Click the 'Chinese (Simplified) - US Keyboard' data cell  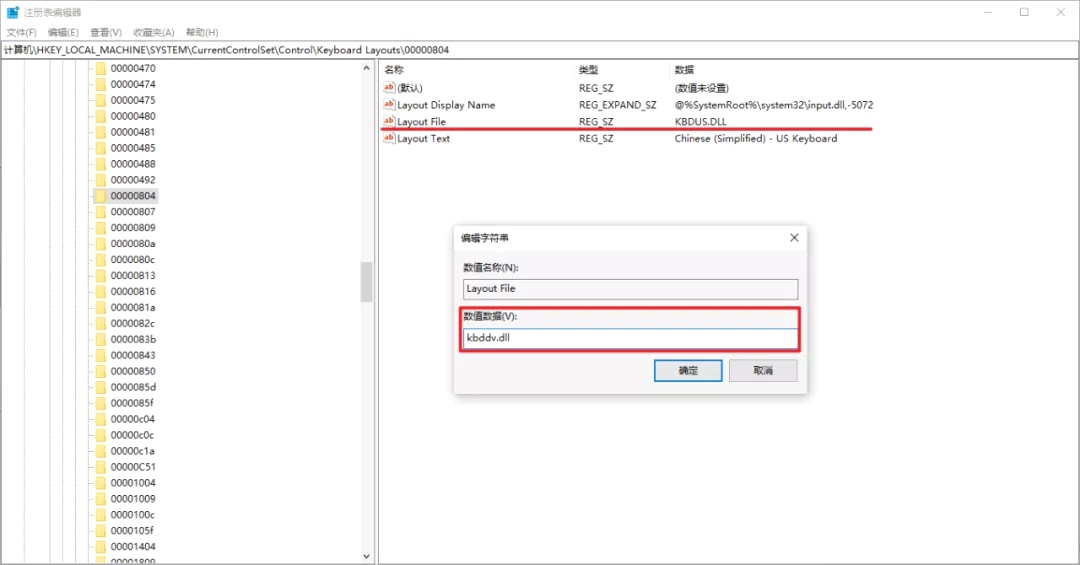coord(756,138)
